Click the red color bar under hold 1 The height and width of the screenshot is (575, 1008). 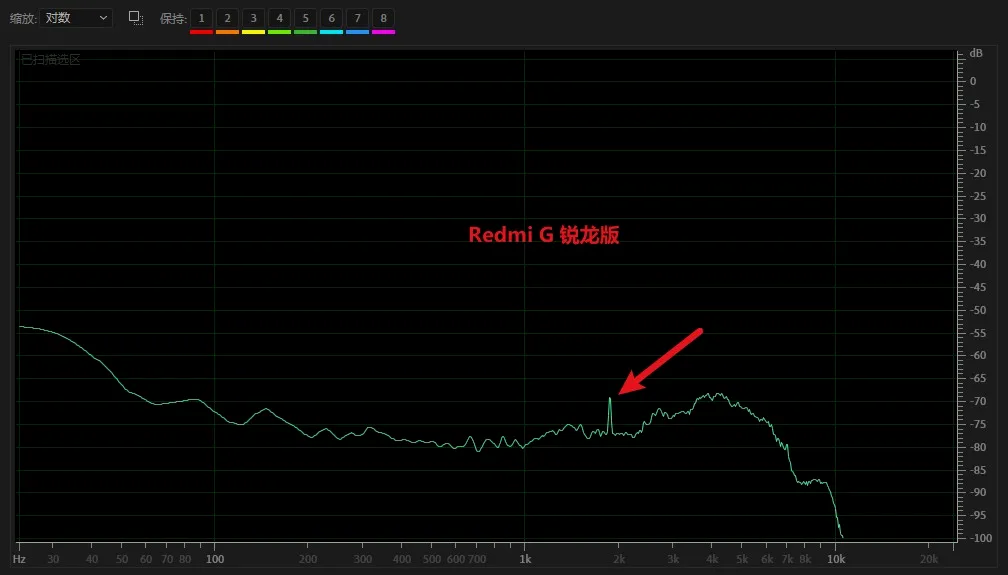click(201, 32)
